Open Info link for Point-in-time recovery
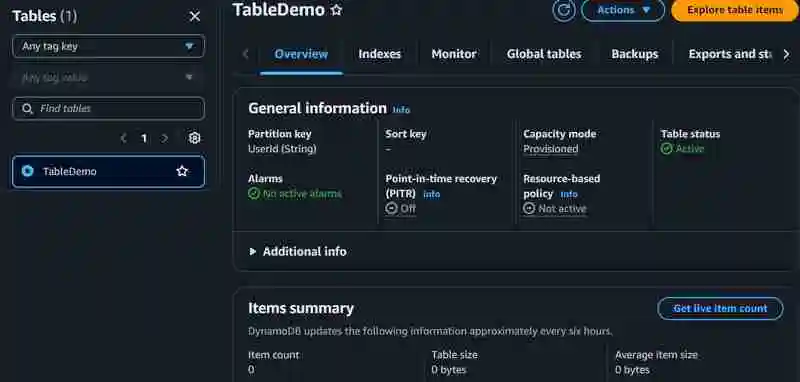800x382 pixels. point(432,194)
